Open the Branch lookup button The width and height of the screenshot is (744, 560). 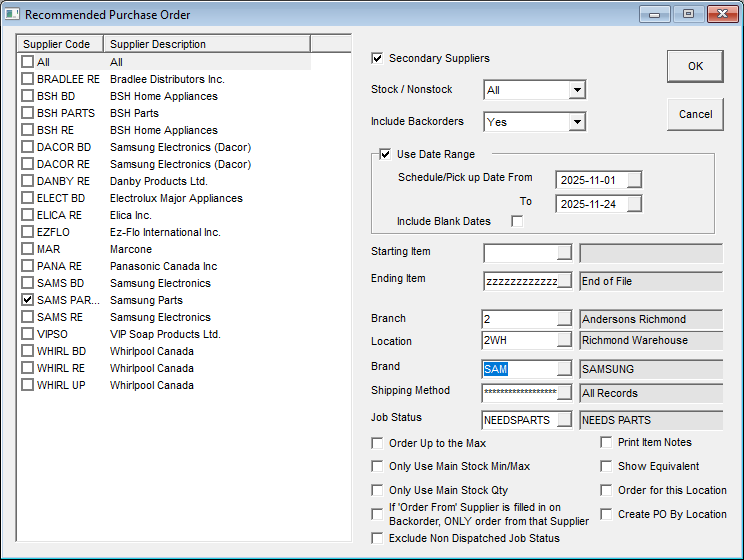(565, 319)
